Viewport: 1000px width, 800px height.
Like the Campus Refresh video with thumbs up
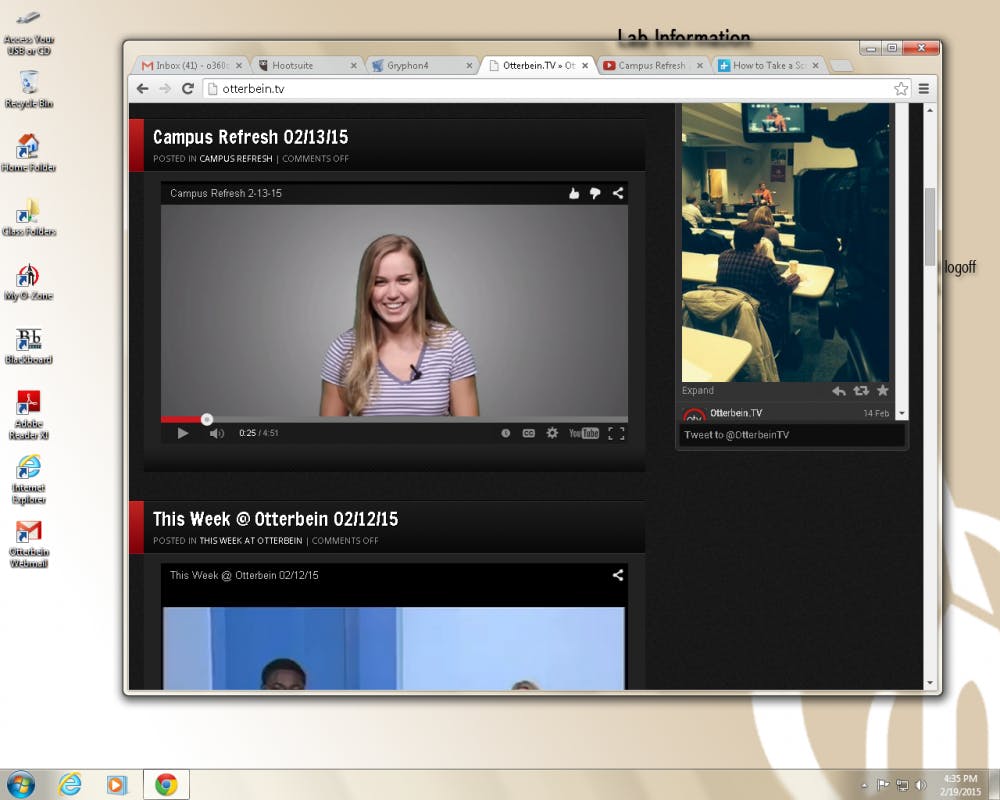coord(574,193)
